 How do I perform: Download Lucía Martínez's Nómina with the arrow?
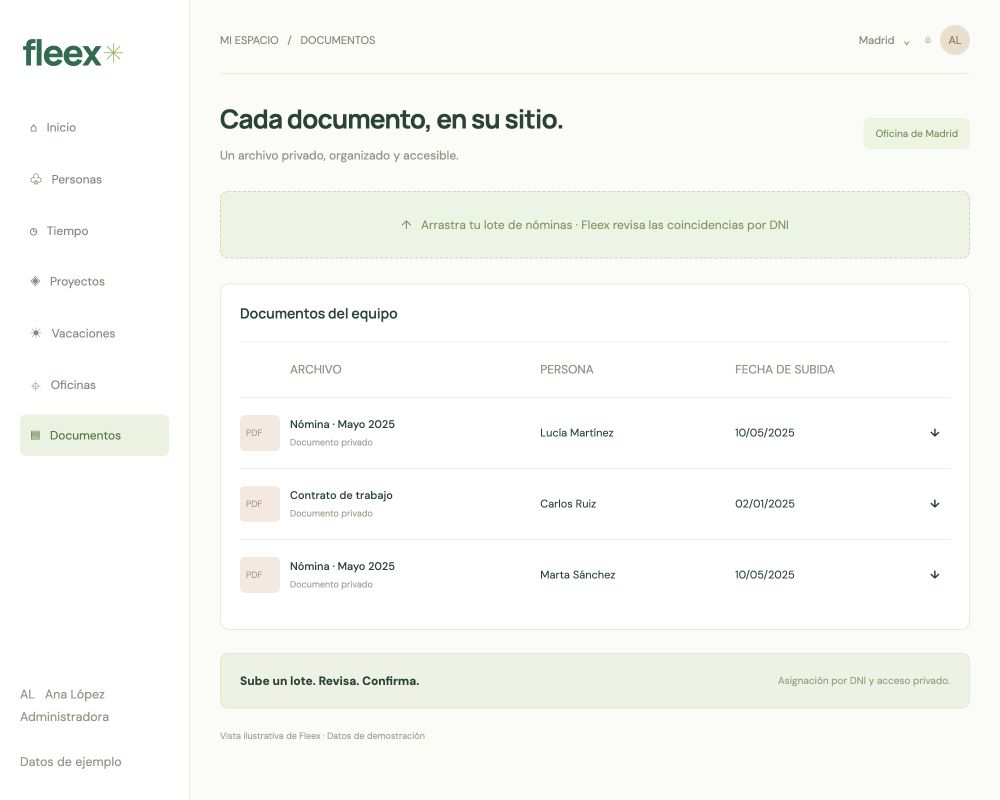click(x=934, y=433)
